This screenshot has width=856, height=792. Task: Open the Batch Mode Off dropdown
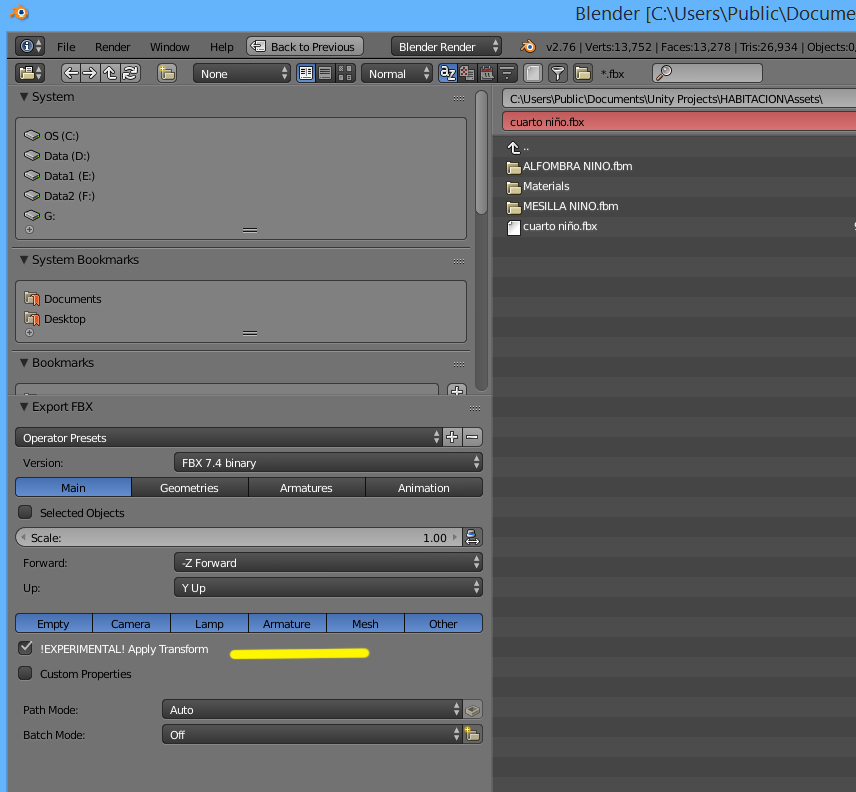[312, 735]
